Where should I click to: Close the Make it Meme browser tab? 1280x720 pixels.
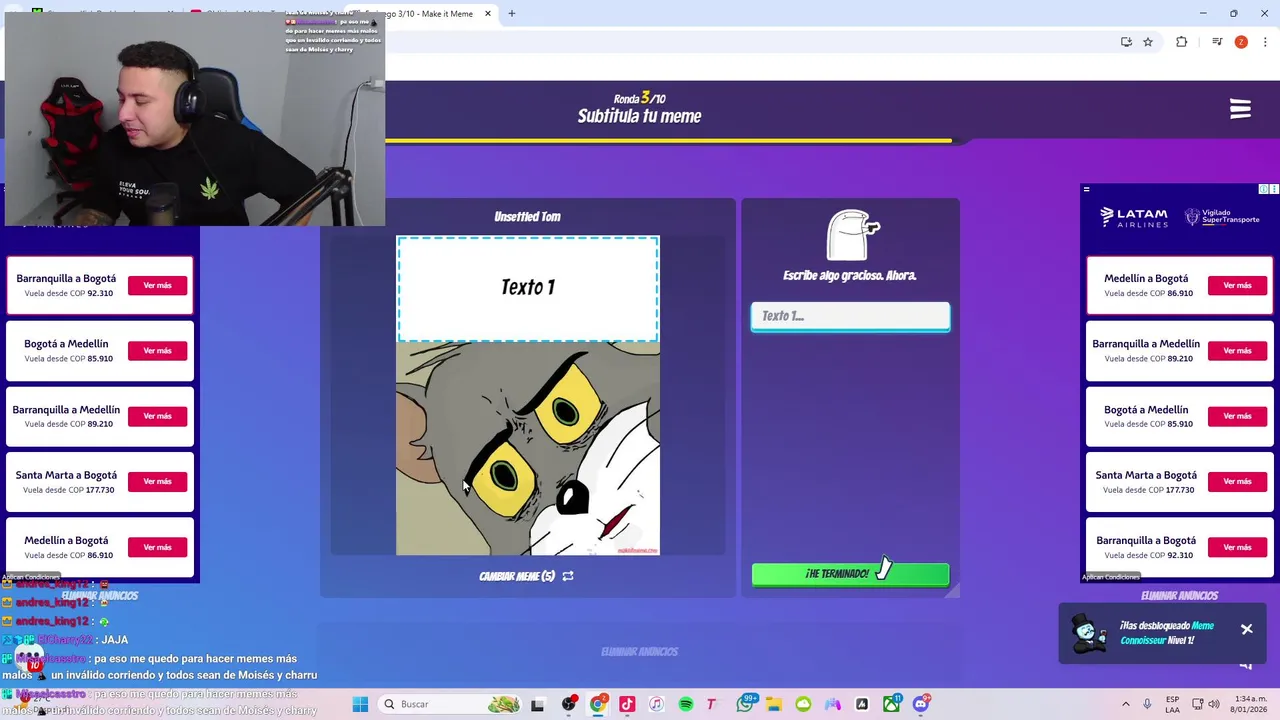488,14
